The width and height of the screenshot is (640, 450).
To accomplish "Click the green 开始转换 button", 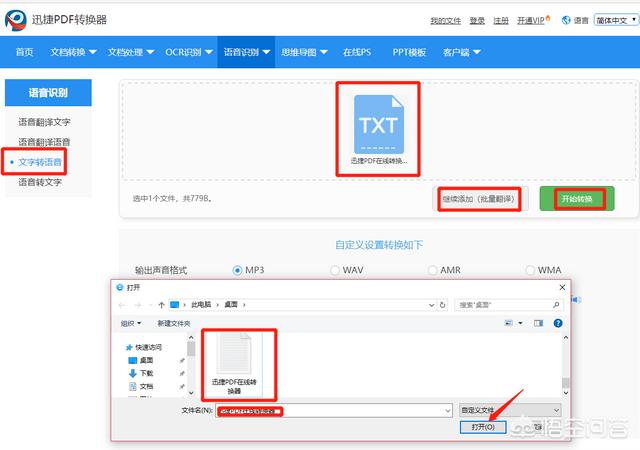I will tap(577, 199).
